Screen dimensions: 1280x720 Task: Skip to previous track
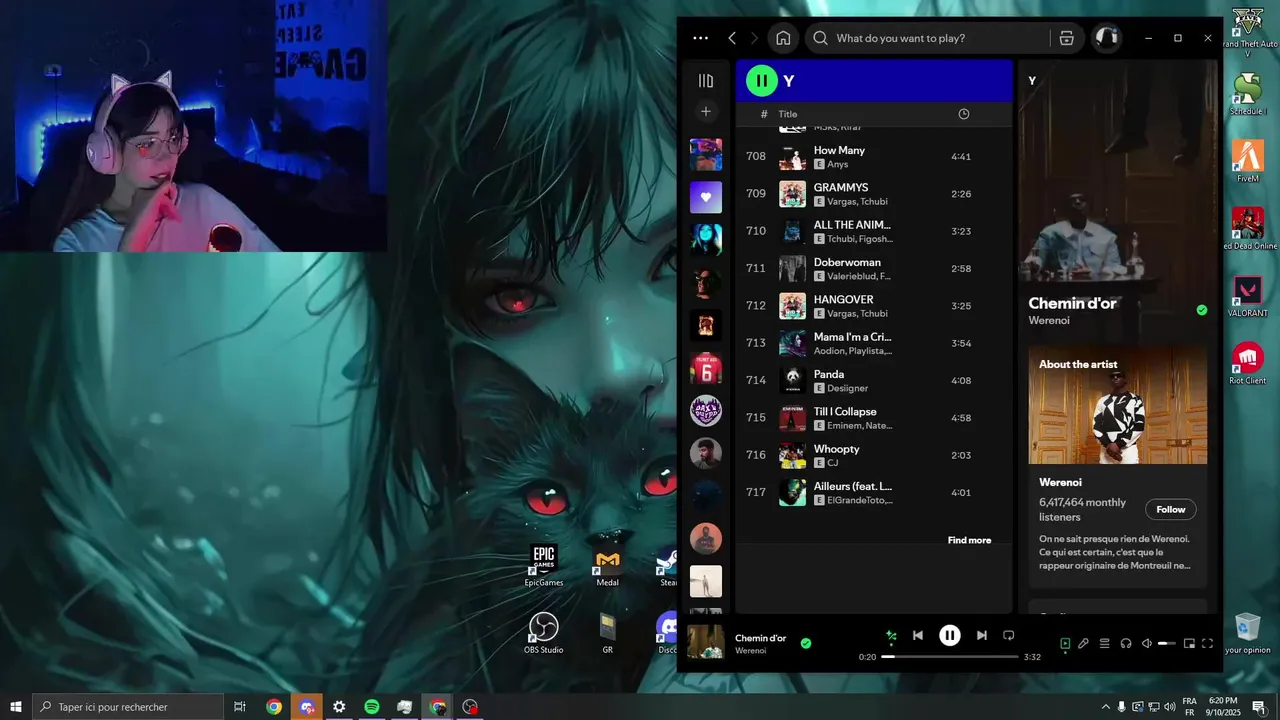pyautogui.click(x=918, y=635)
